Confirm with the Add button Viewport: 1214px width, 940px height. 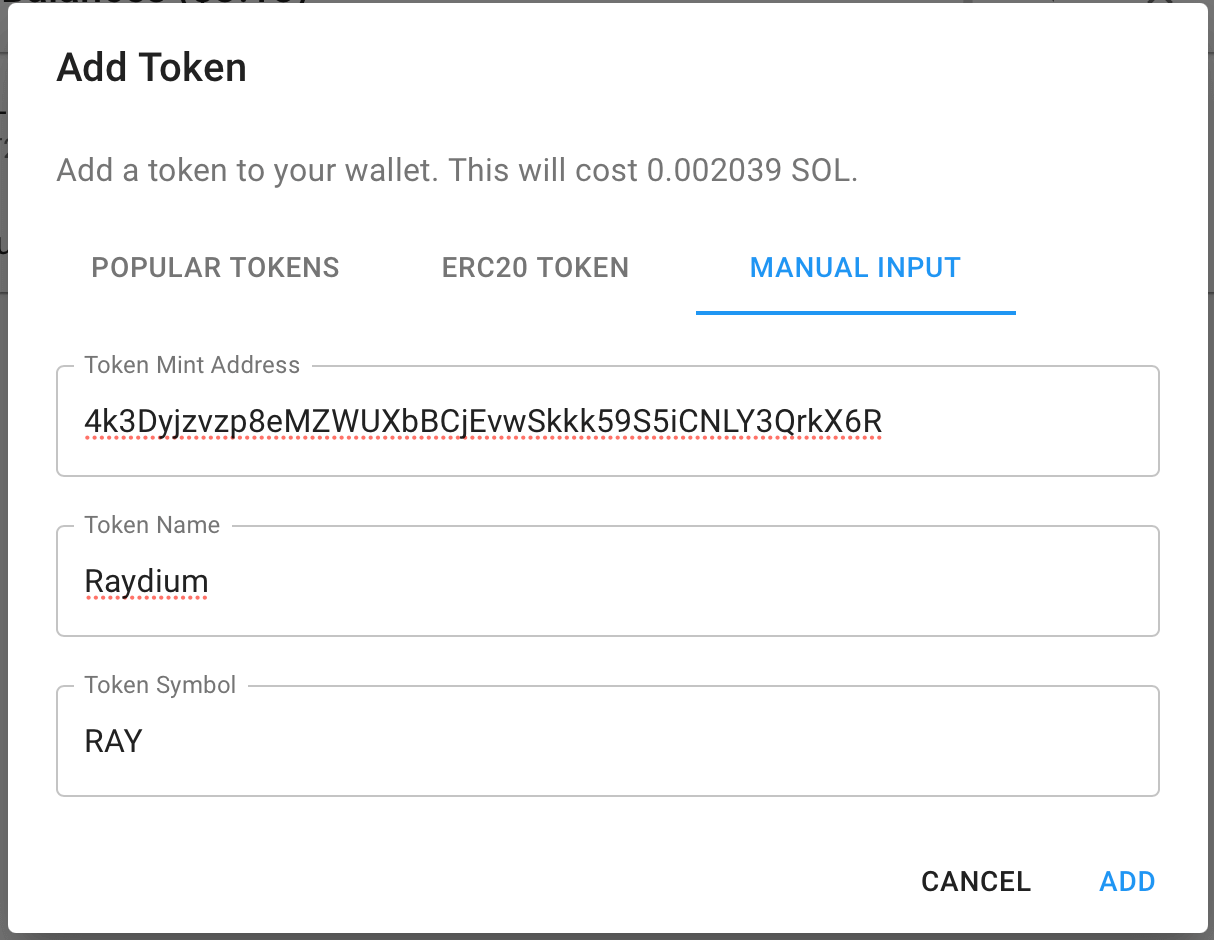click(1127, 881)
